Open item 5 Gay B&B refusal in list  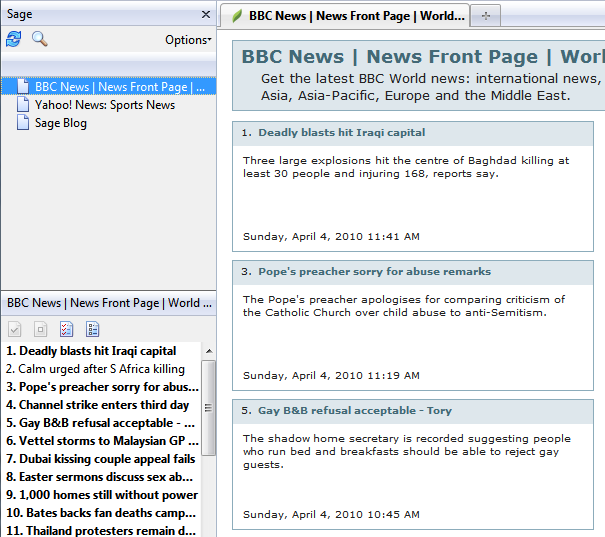point(100,423)
